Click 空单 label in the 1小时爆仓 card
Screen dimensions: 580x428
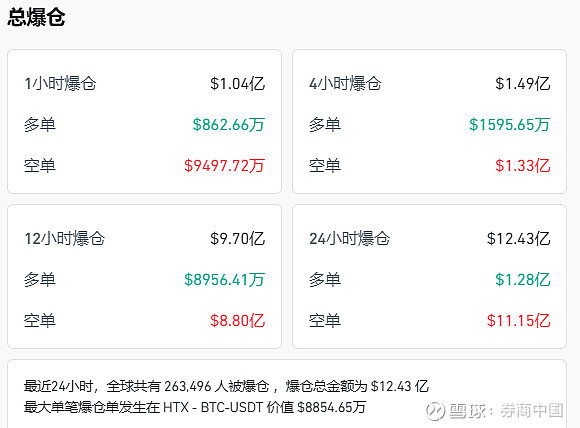coord(40,166)
